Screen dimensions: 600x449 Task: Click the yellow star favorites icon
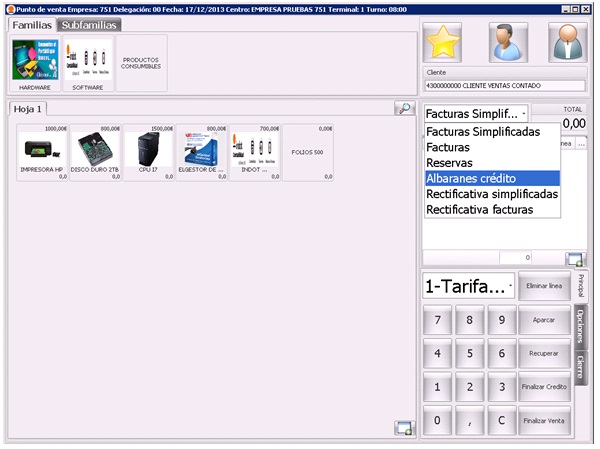(x=443, y=42)
